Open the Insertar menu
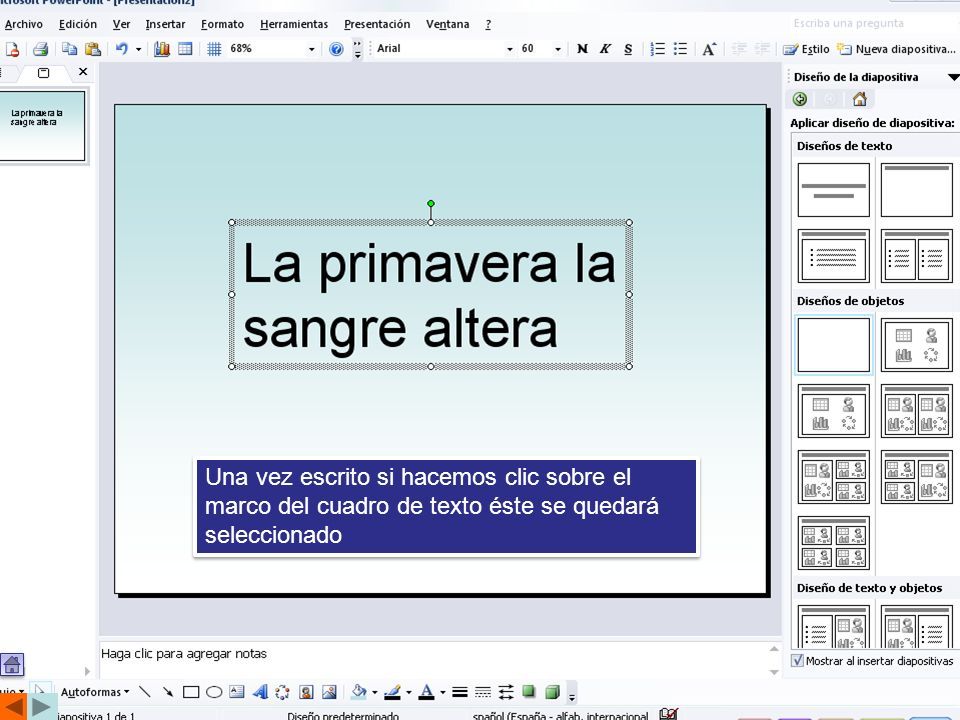 pyautogui.click(x=165, y=24)
